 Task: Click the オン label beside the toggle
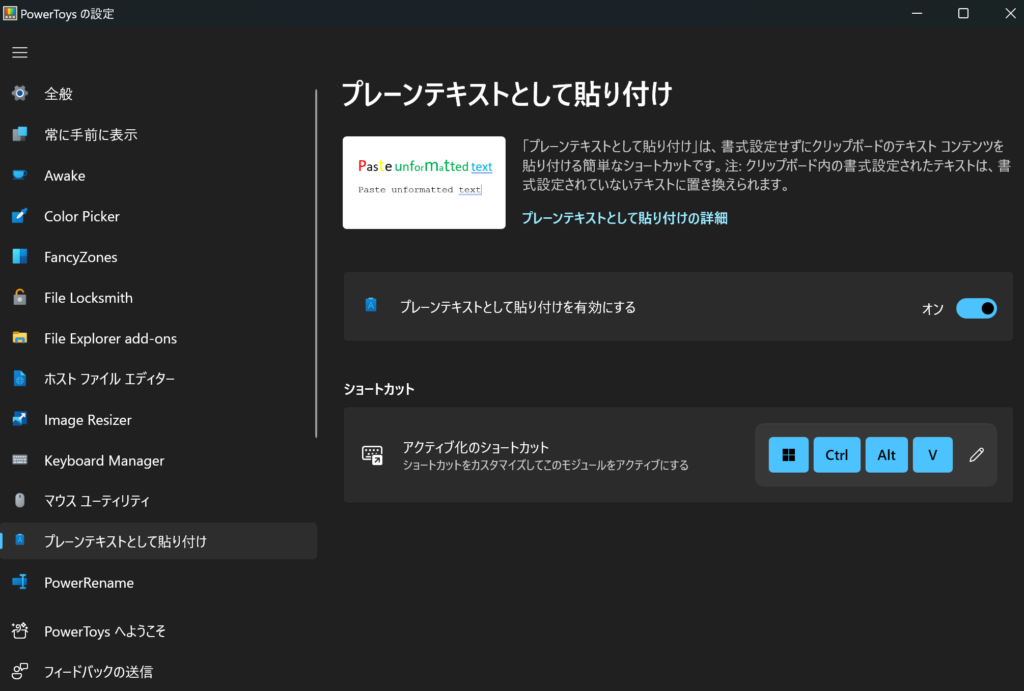[932, 309]
